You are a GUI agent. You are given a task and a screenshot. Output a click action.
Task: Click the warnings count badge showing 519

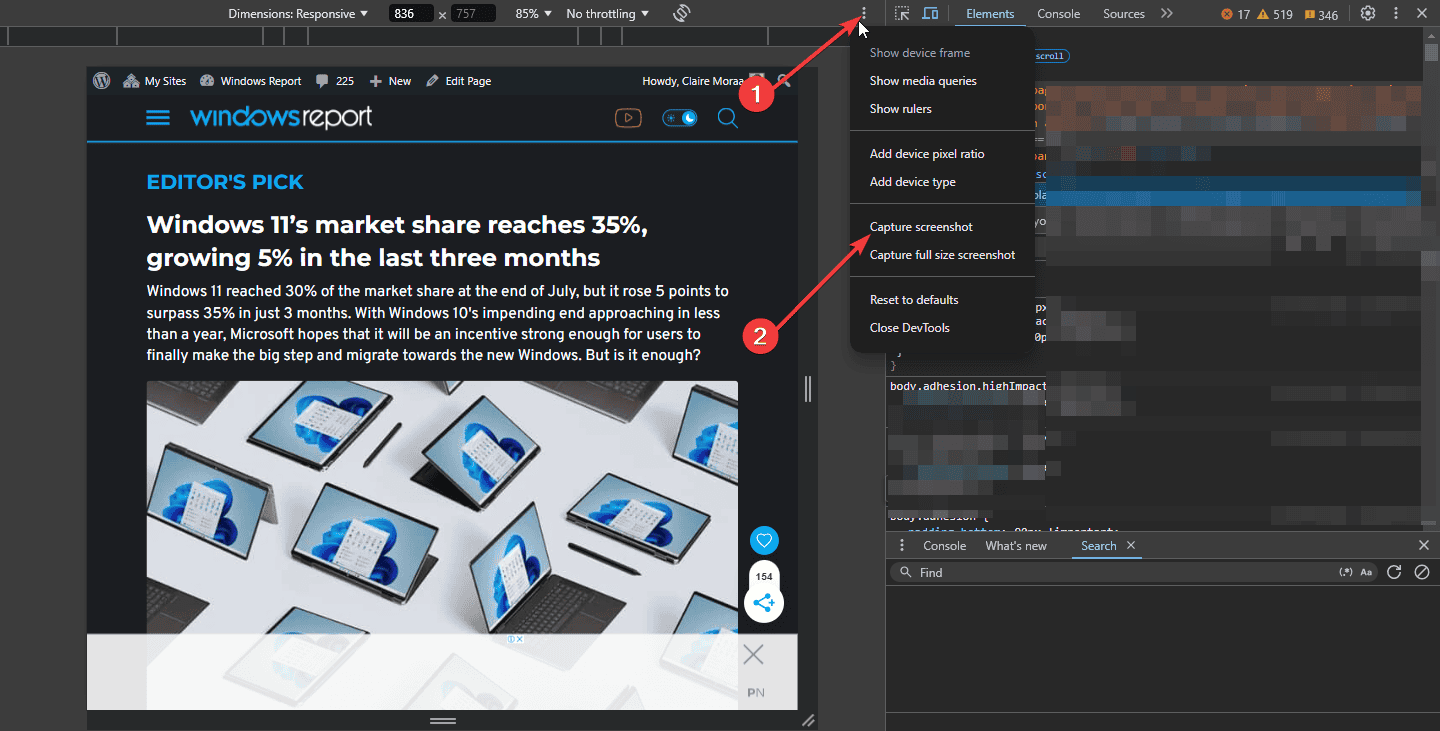[1275, 14]
